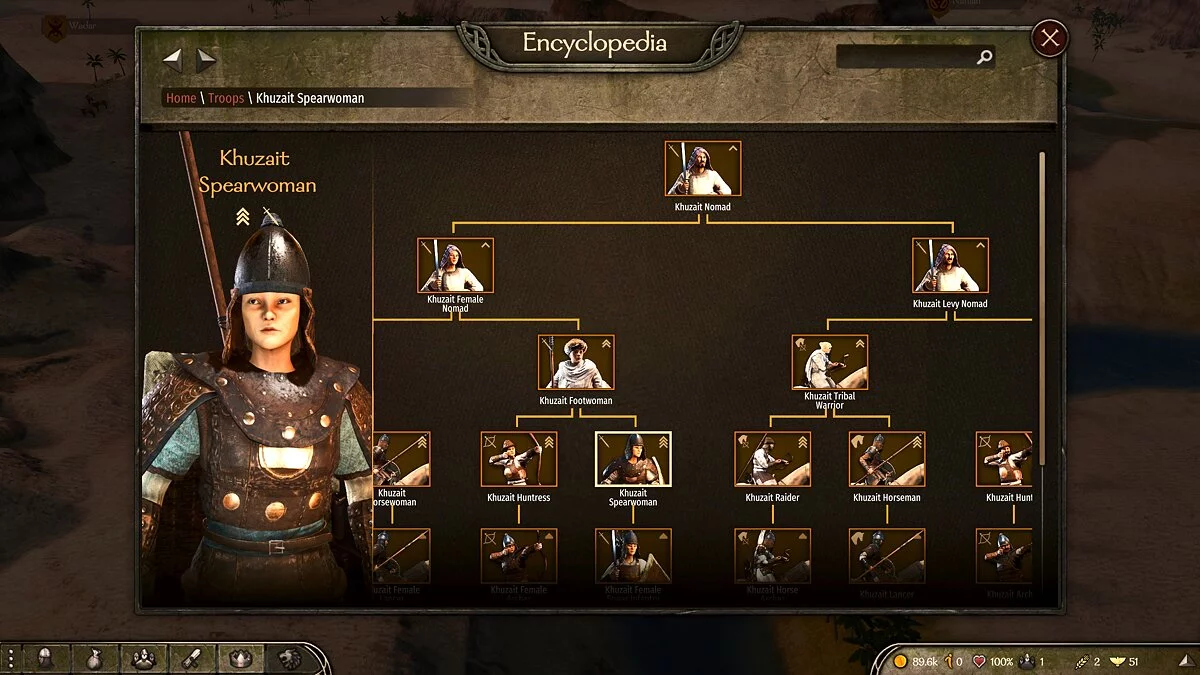
Task: Open the quests scroll icon
Action: tap(192, 658)
